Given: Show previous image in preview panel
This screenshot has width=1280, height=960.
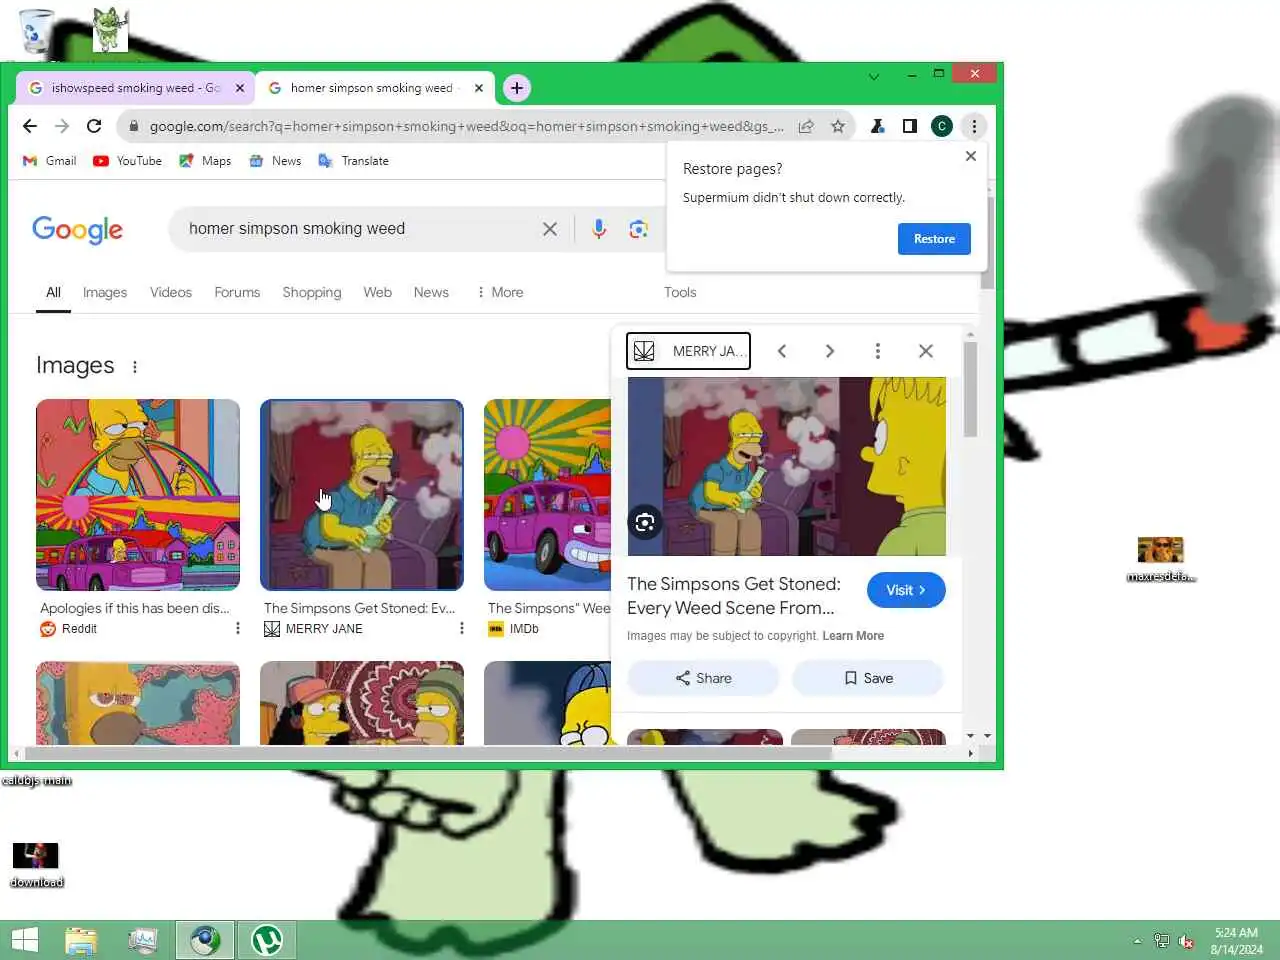Looking at the screenshot, I should [x=782, y=351].
